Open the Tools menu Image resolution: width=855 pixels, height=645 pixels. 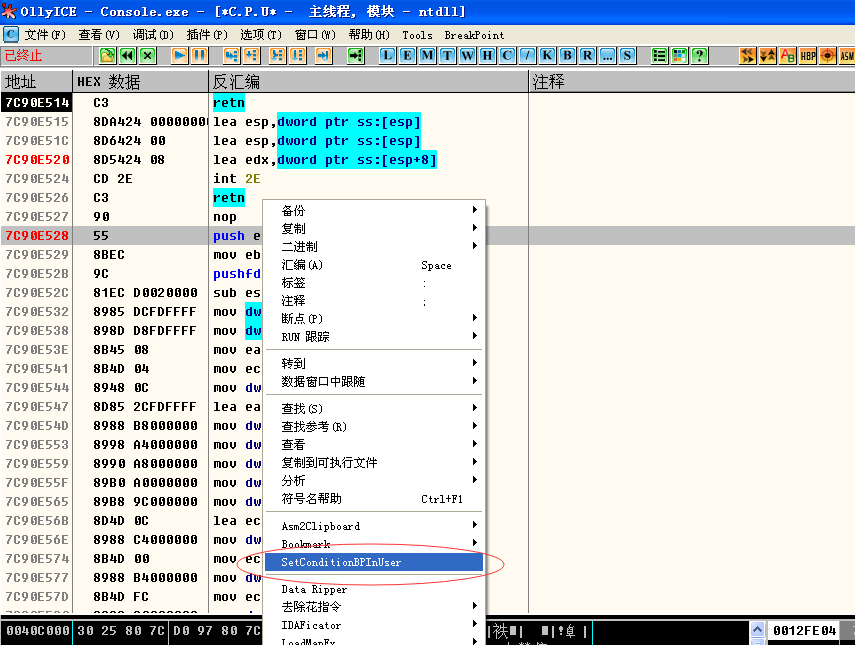click(x=417, y=35)
